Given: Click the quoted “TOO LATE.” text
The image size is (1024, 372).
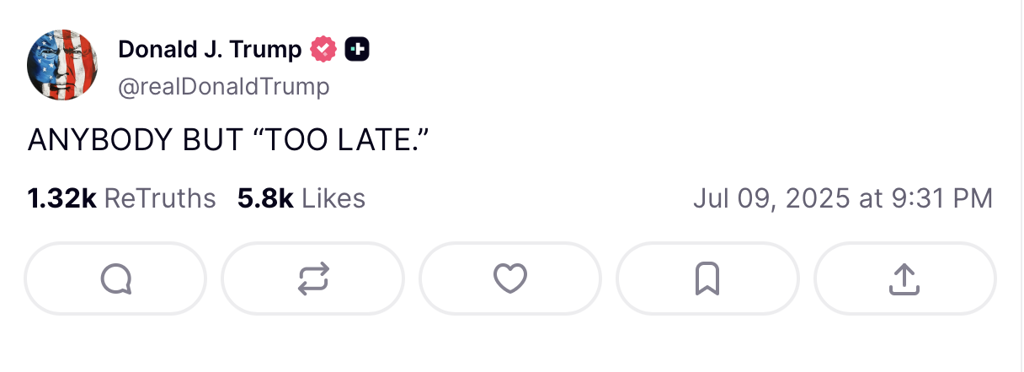Looking at the screenshot, I should pos(344,140).
